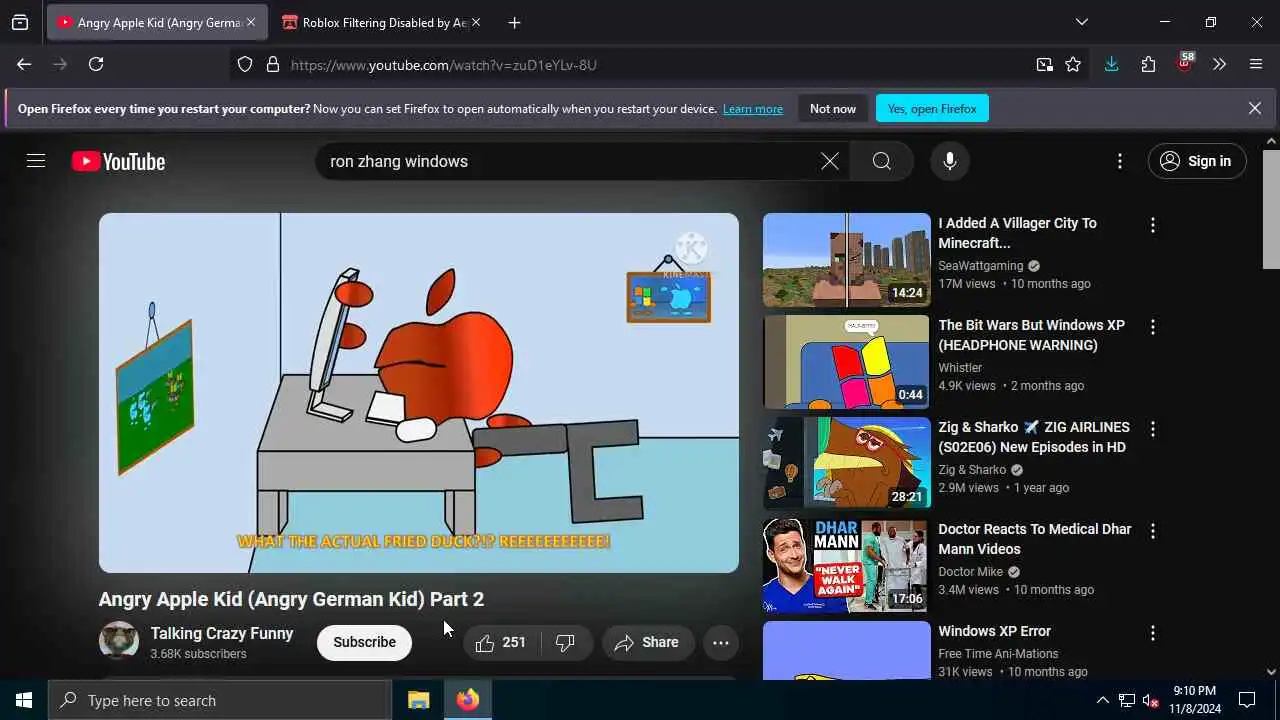Viewport: 1280px width, 720px height.
Task: Open Talking Crazy Funny channel avatar
Action: pos(119,642)
